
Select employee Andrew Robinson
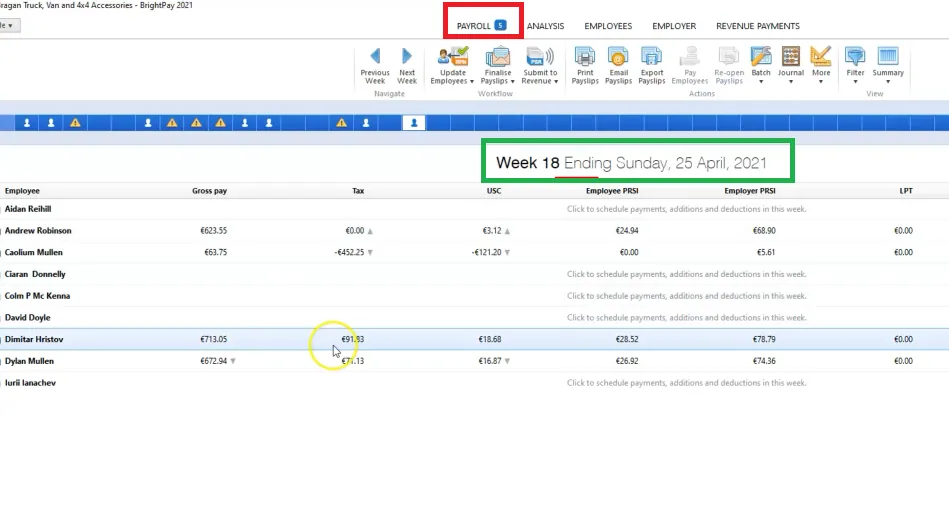pos(38,231)
